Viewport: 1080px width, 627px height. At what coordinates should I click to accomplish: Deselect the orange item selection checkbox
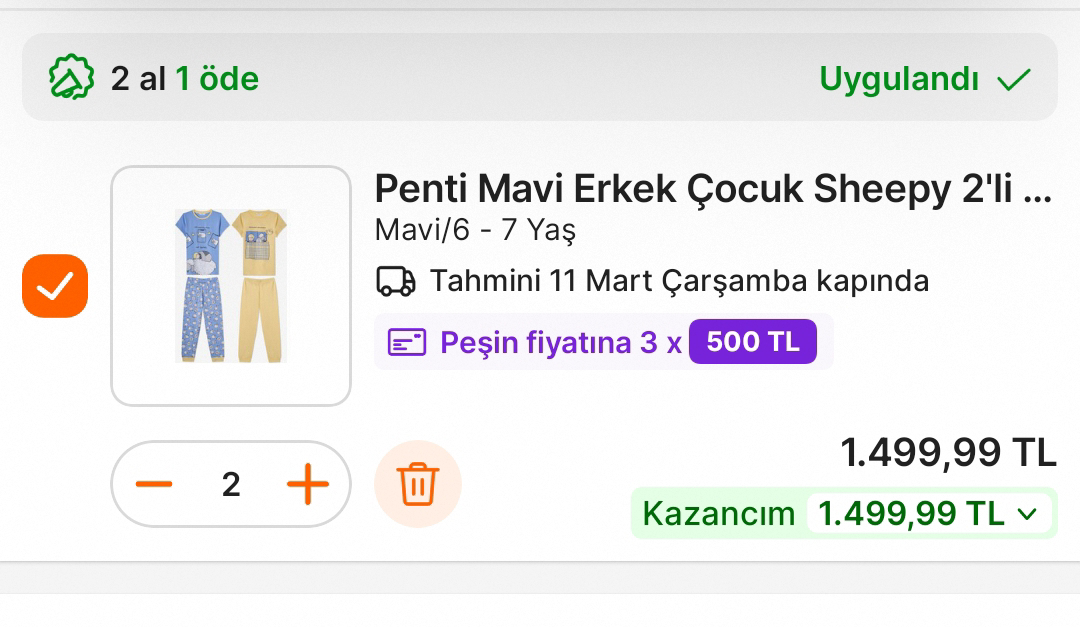pyautogui.click(x=55, y=286)
